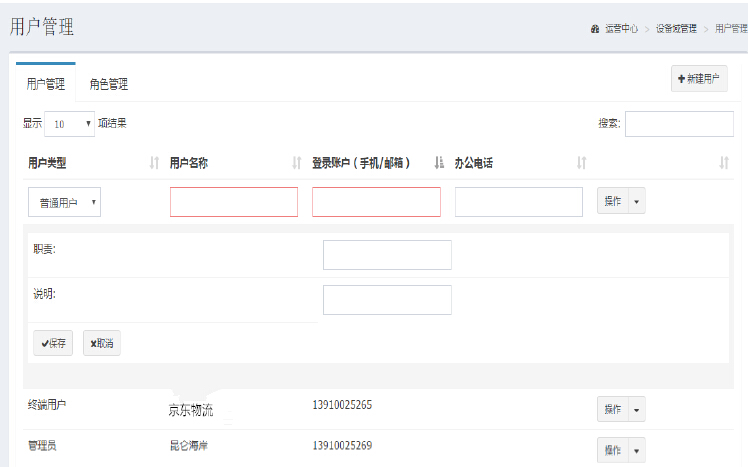Click the 职责 input field

[387, 255]
